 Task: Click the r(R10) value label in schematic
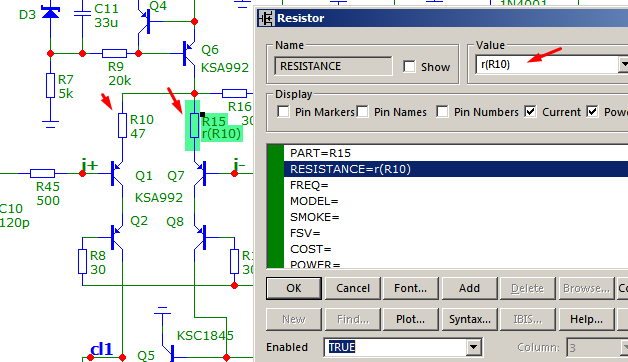coord(221,133)
